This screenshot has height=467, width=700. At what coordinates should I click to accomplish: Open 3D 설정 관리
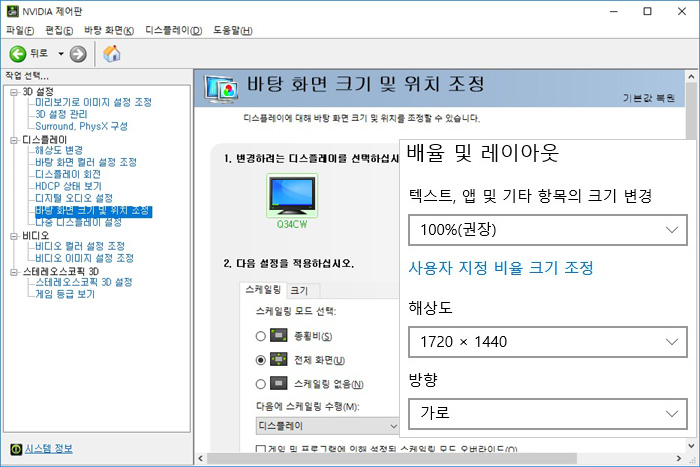click(x=61, y=114)
